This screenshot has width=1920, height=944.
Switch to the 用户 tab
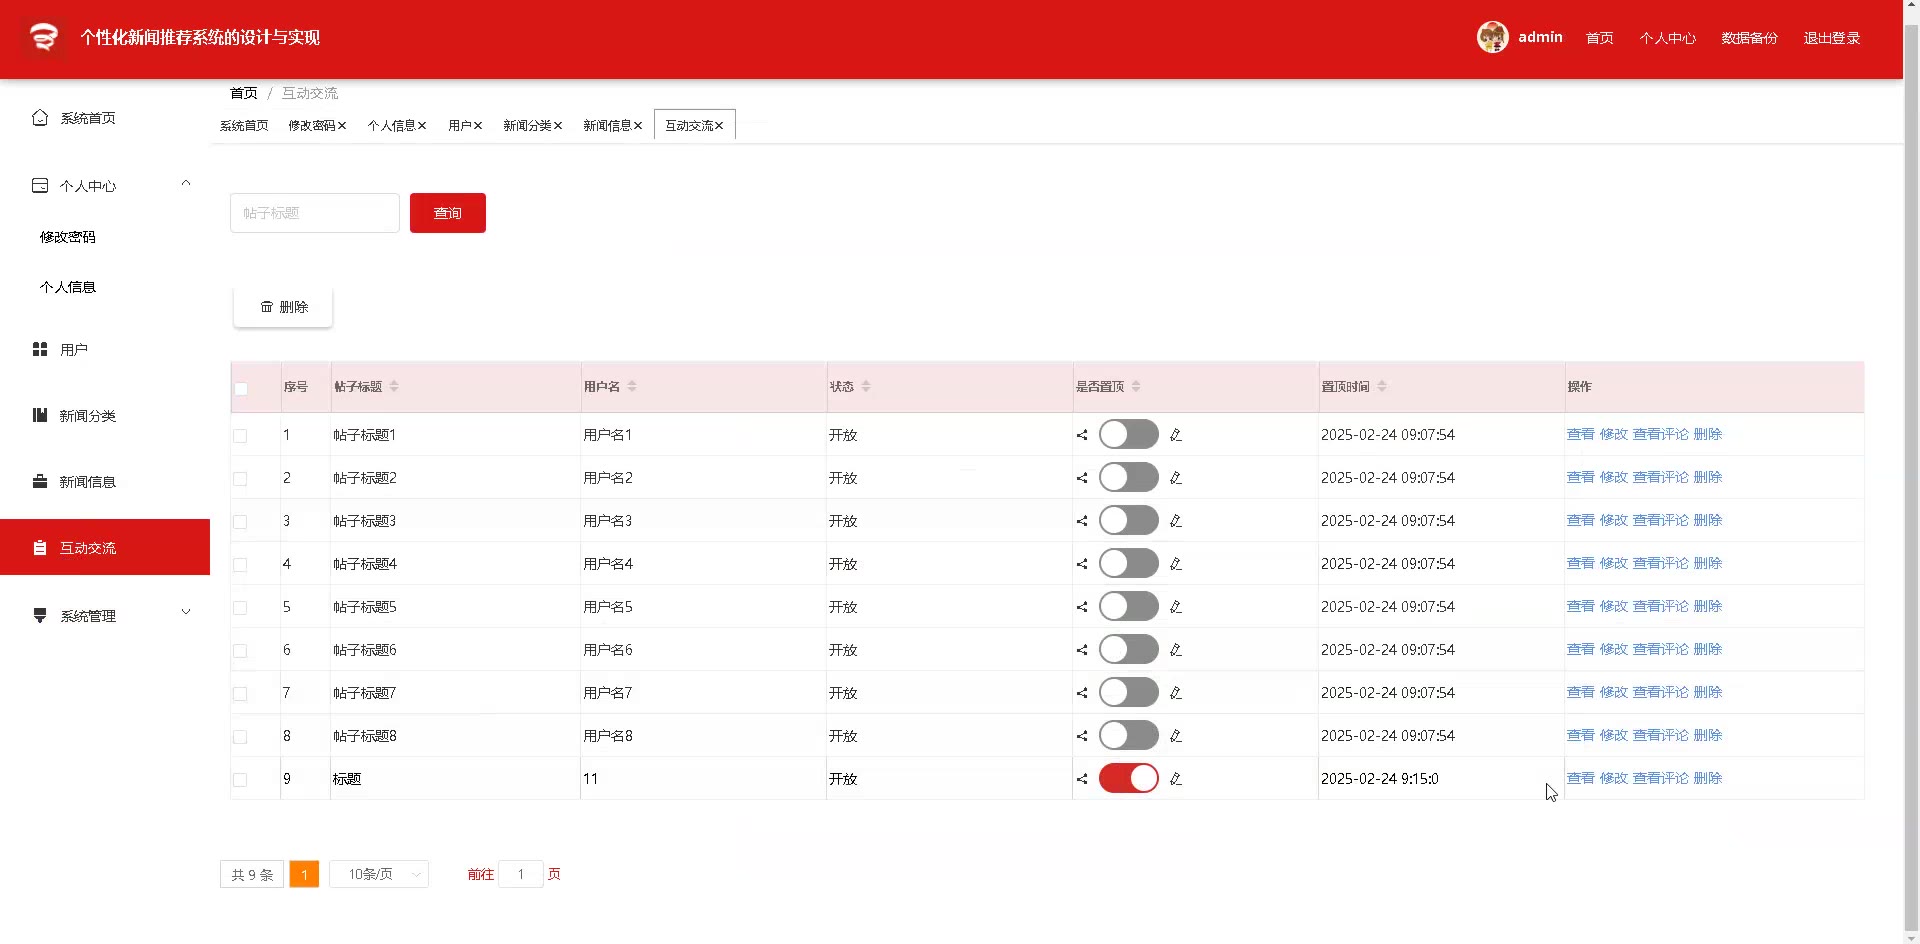click(x=459, y=126)
